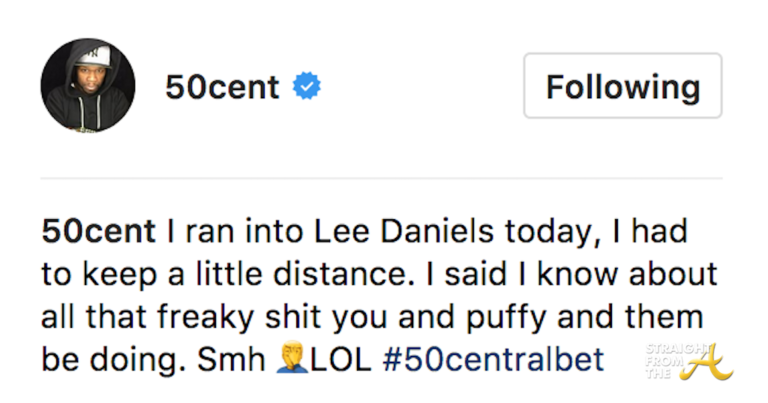Open the 50cent username in the header
The image size is (768, 403).
222,88
